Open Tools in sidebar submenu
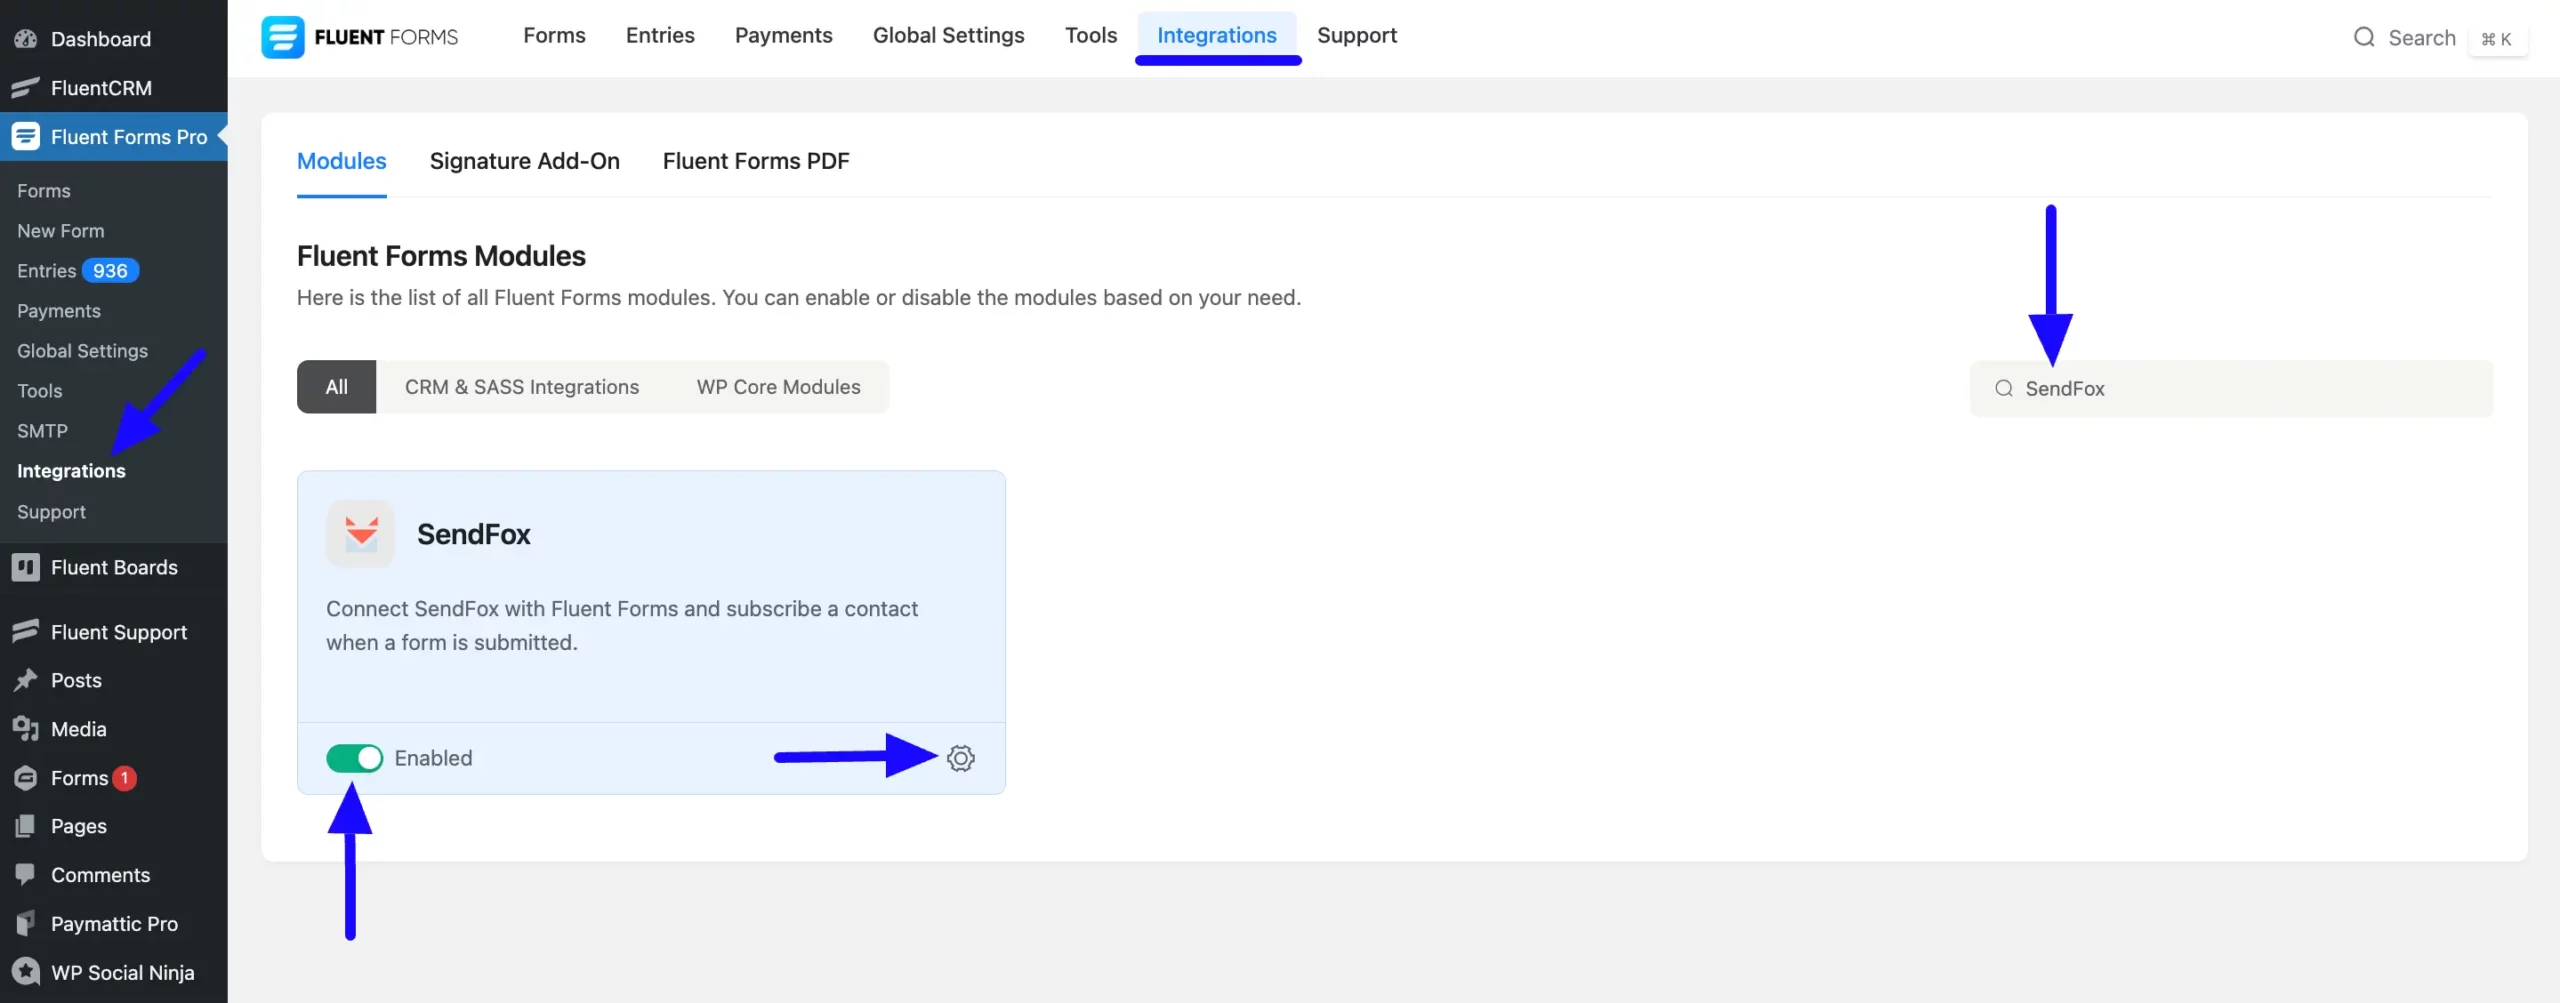 (39, 390)
